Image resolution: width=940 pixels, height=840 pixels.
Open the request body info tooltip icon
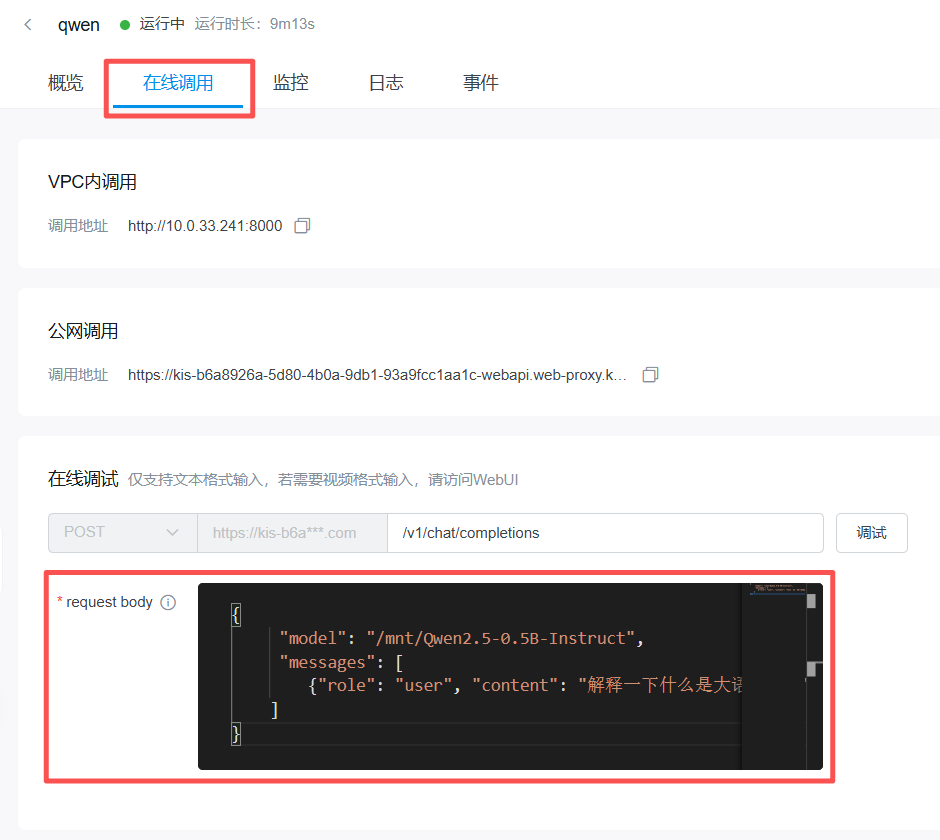[168, 603]
